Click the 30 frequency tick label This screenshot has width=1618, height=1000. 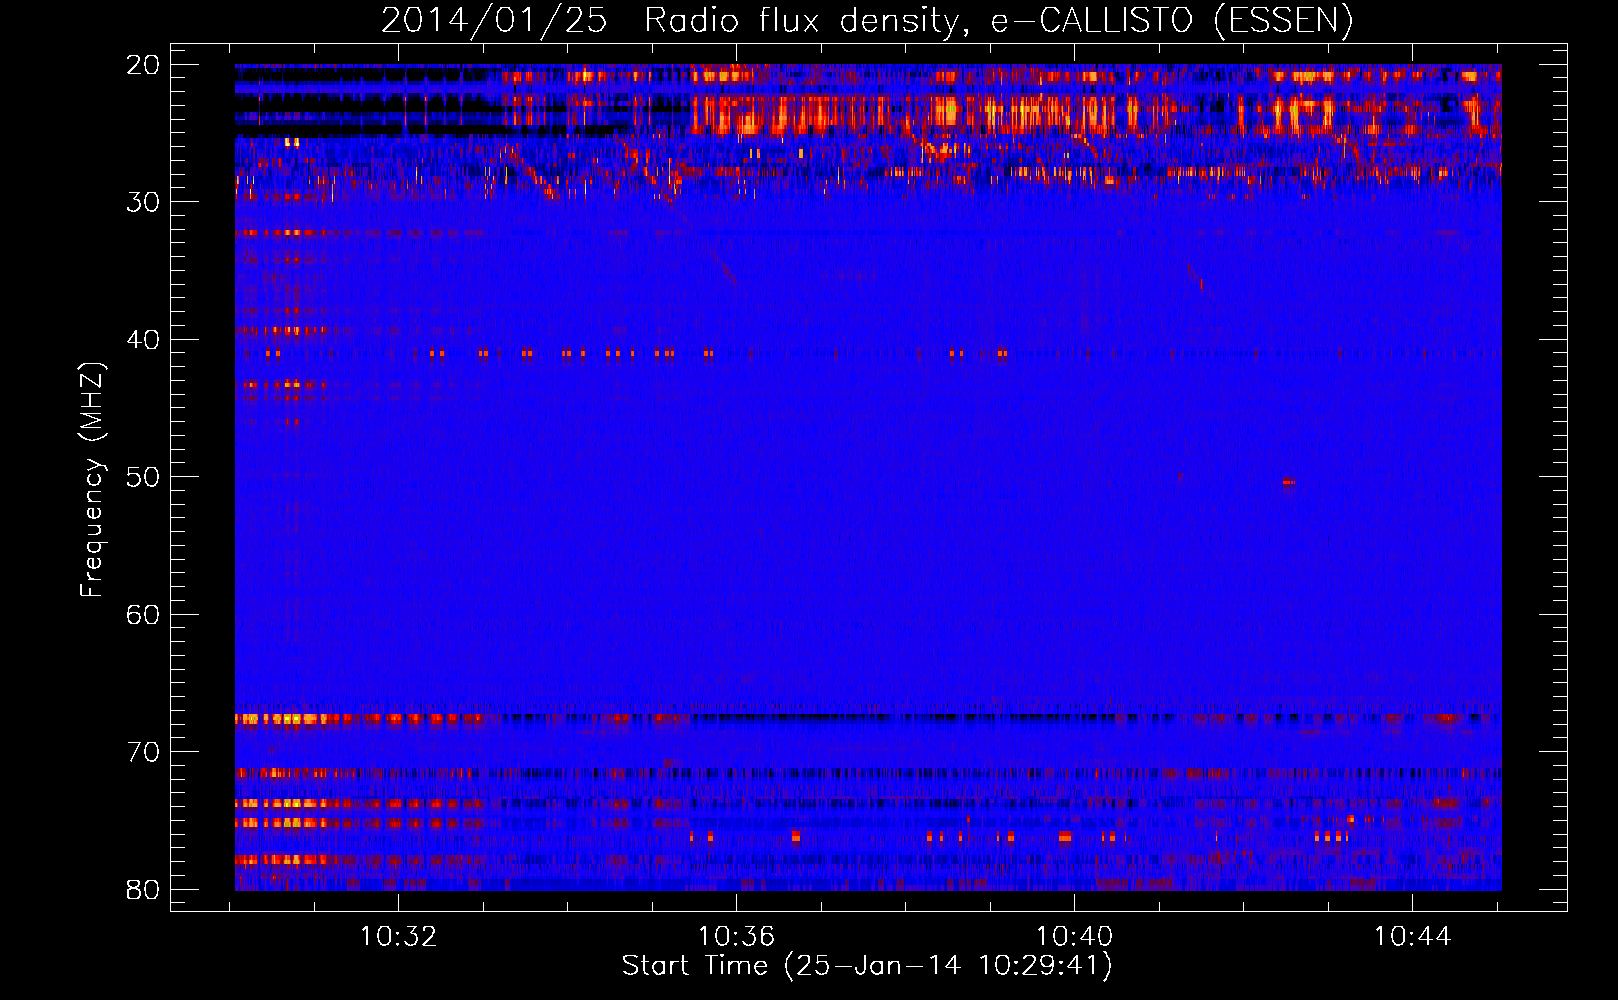coord(144,202)
